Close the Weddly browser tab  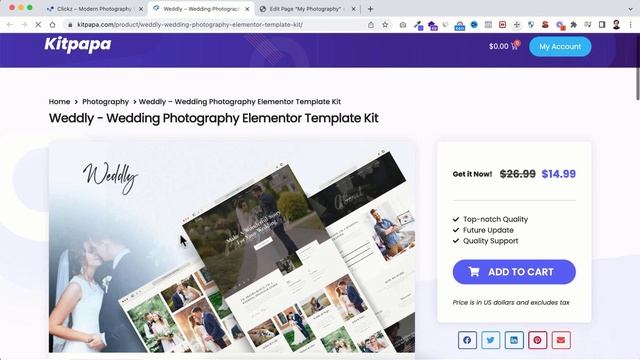point(247,9)
